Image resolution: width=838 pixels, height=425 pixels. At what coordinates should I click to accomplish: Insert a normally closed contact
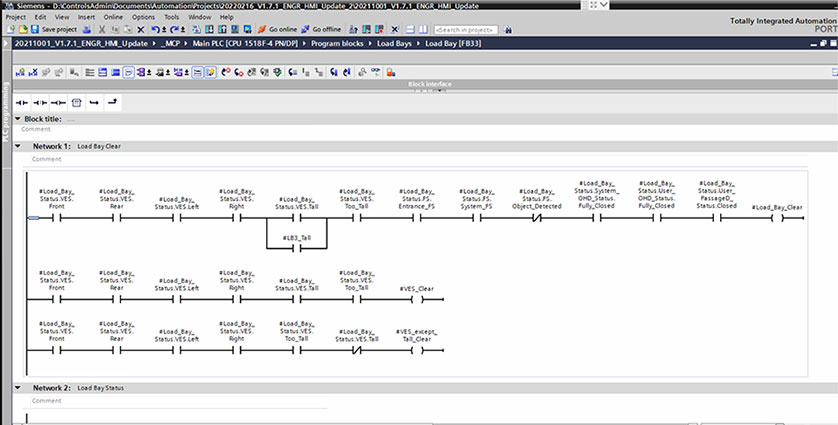coord(41,102)
